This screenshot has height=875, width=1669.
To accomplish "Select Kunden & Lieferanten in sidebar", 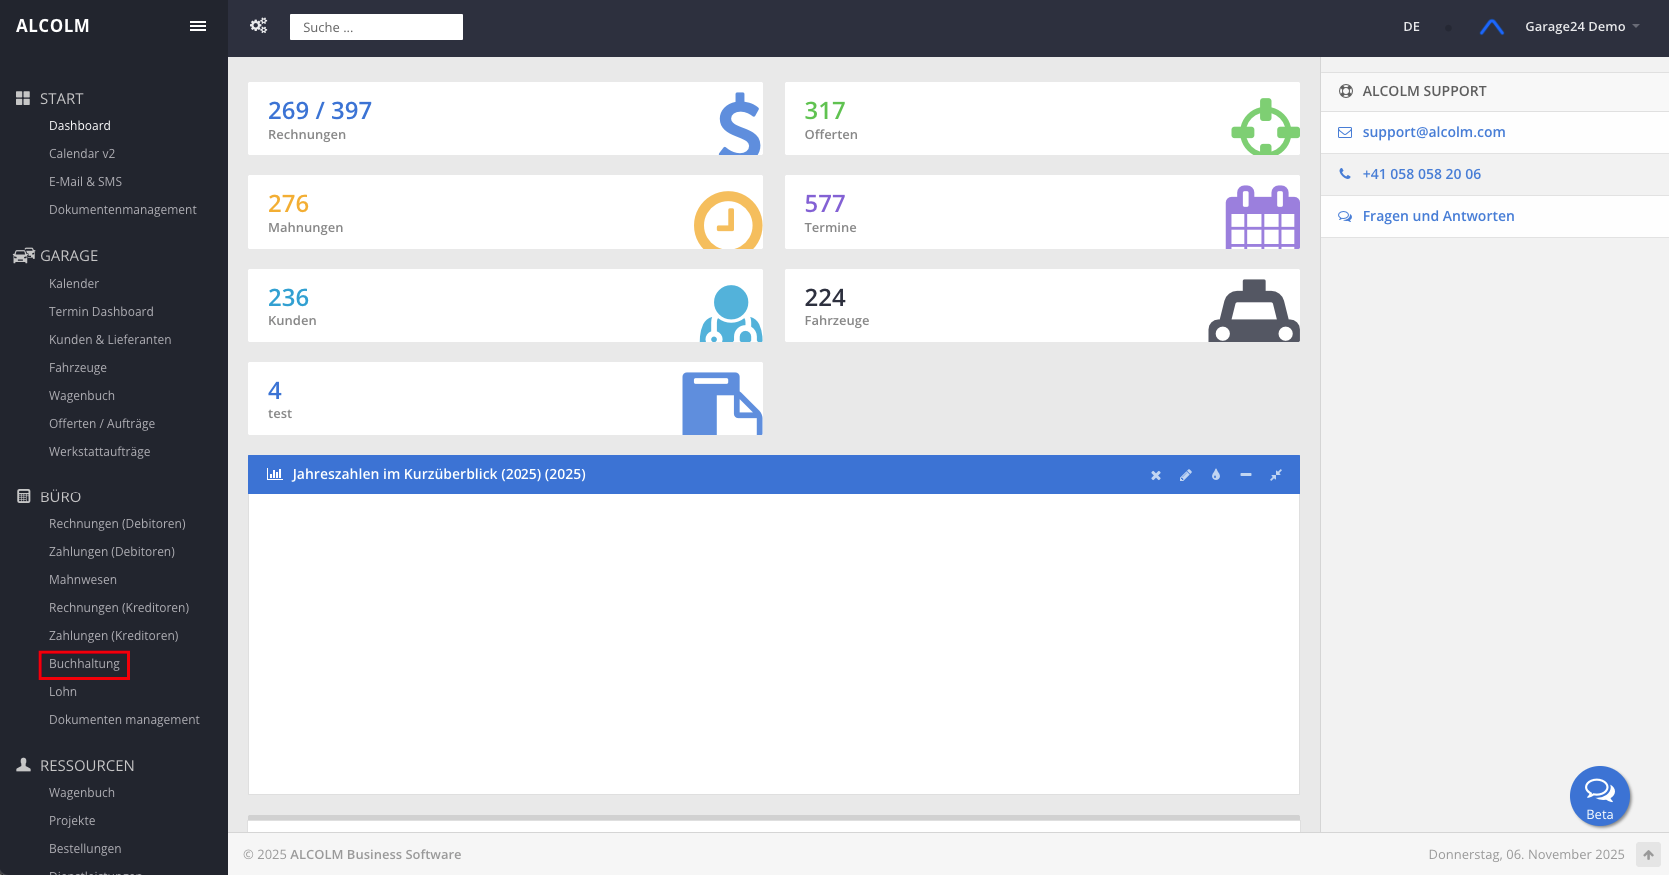I will coord(110,340).
